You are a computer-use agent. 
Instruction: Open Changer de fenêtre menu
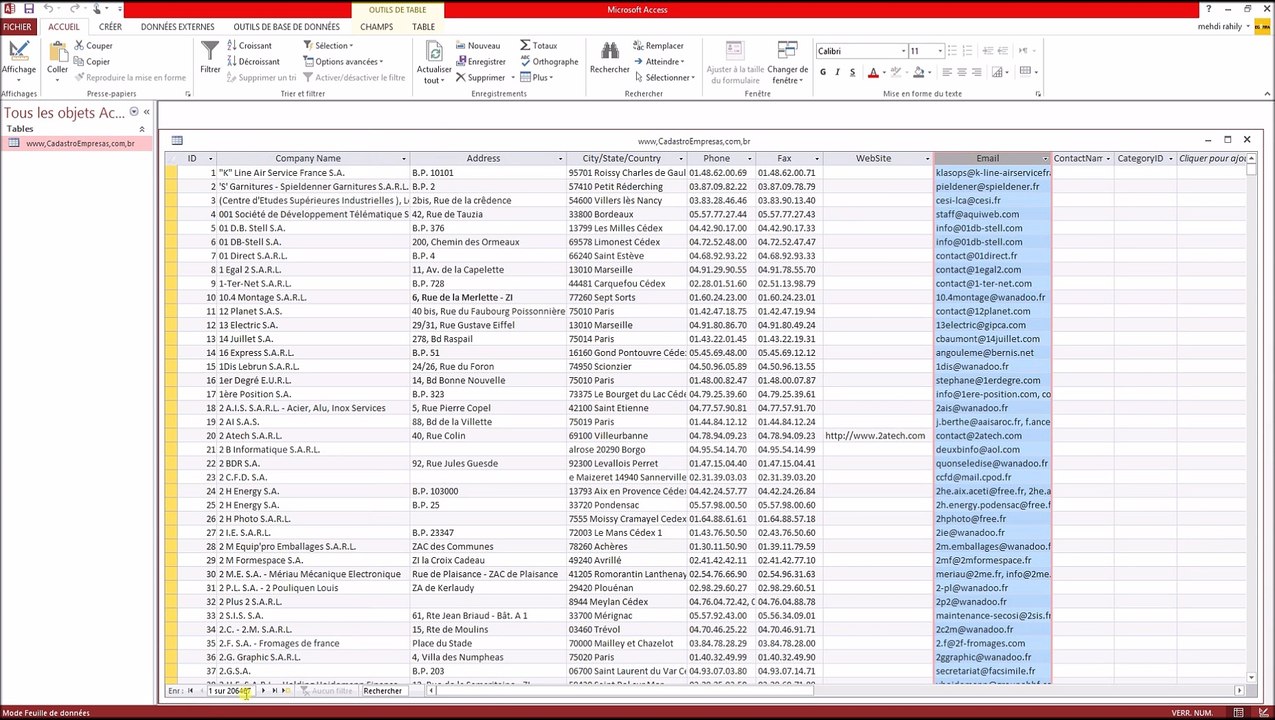(x=788, y=62)
